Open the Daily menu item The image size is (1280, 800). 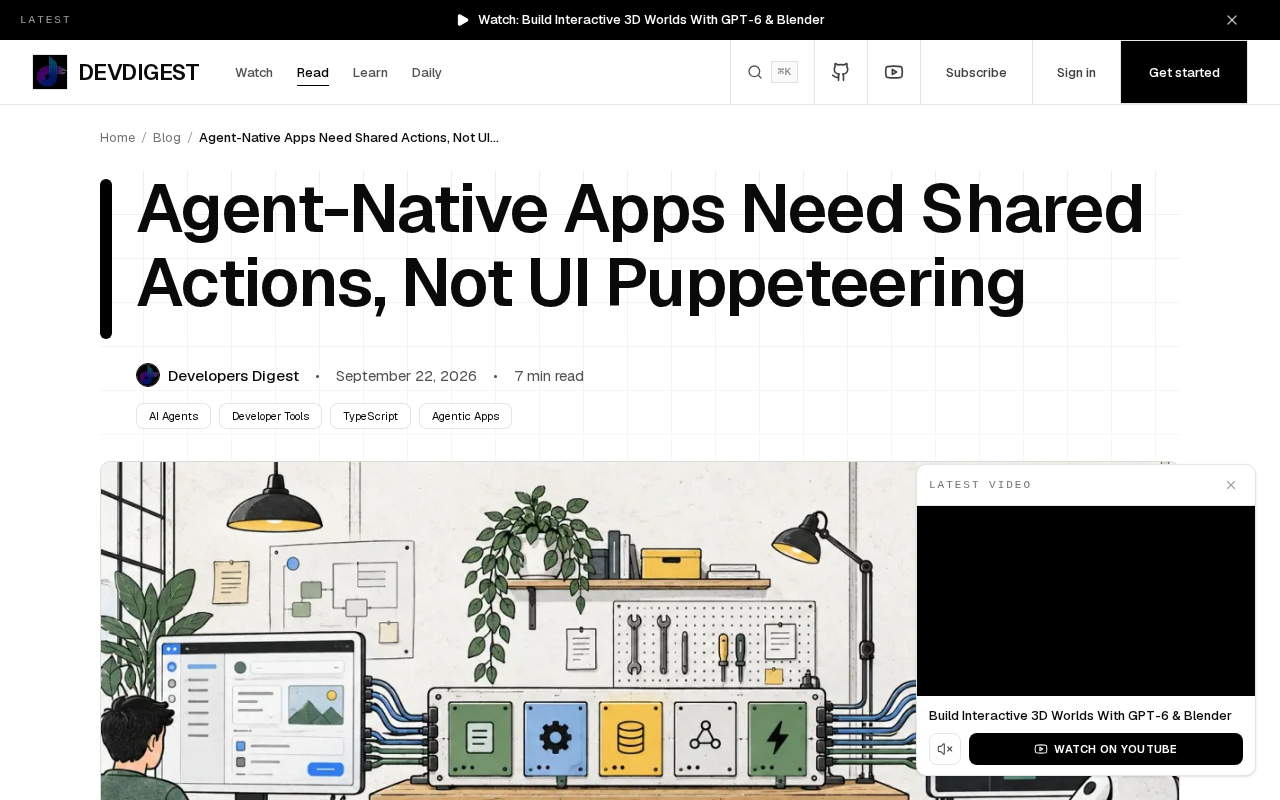click(x=427, y=73)
